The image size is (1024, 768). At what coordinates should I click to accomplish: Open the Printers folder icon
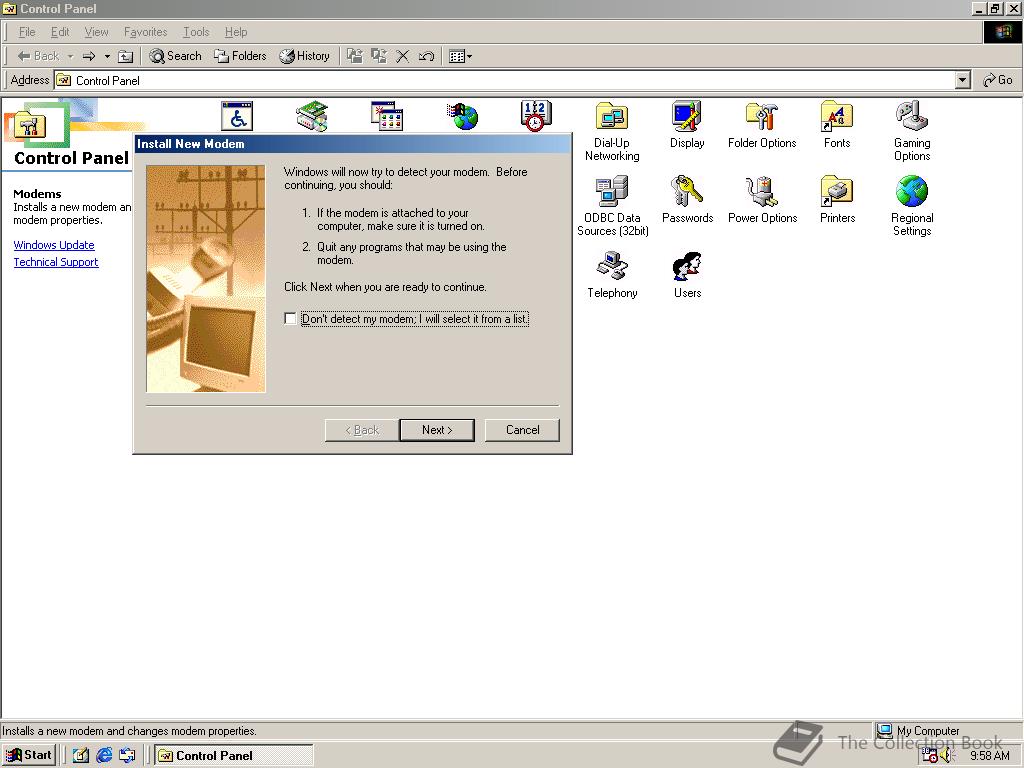[x=838, y=200]
